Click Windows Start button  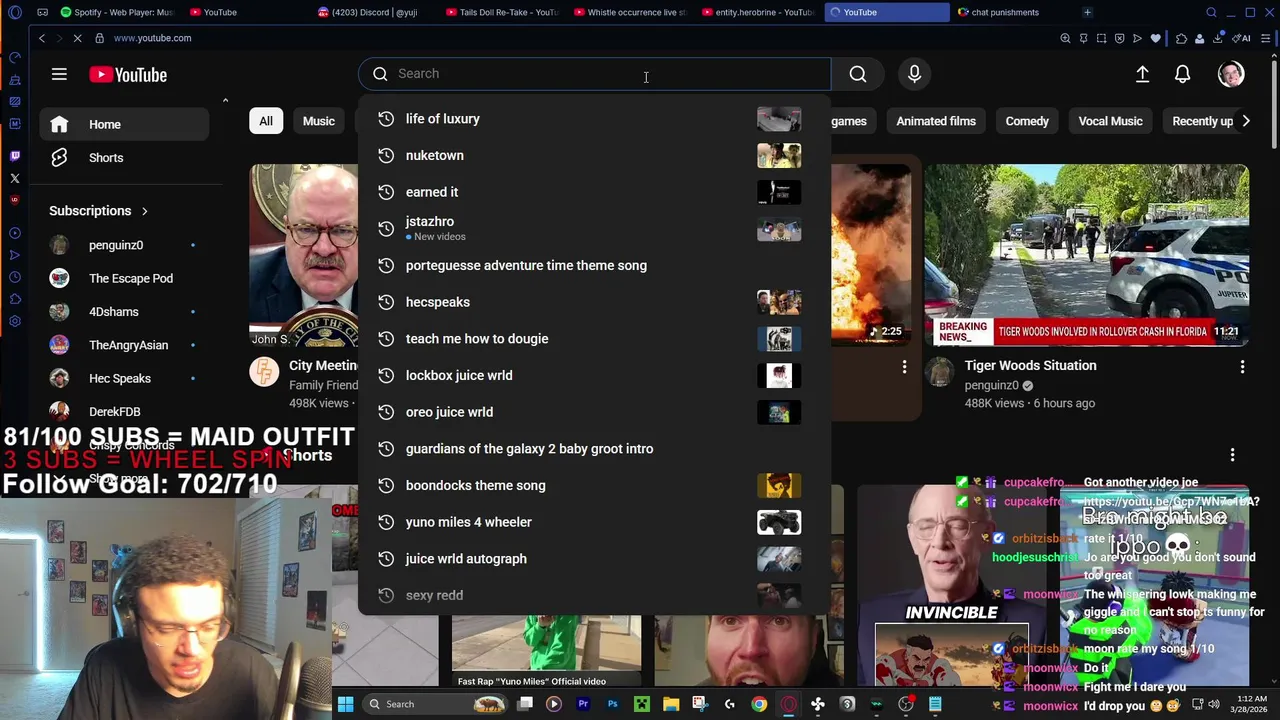pos(345,704)
